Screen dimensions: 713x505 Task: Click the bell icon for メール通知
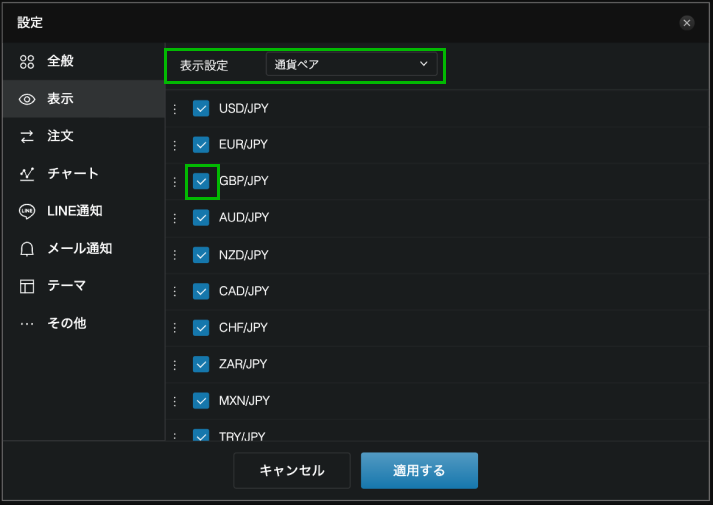[x=27, y=249]
